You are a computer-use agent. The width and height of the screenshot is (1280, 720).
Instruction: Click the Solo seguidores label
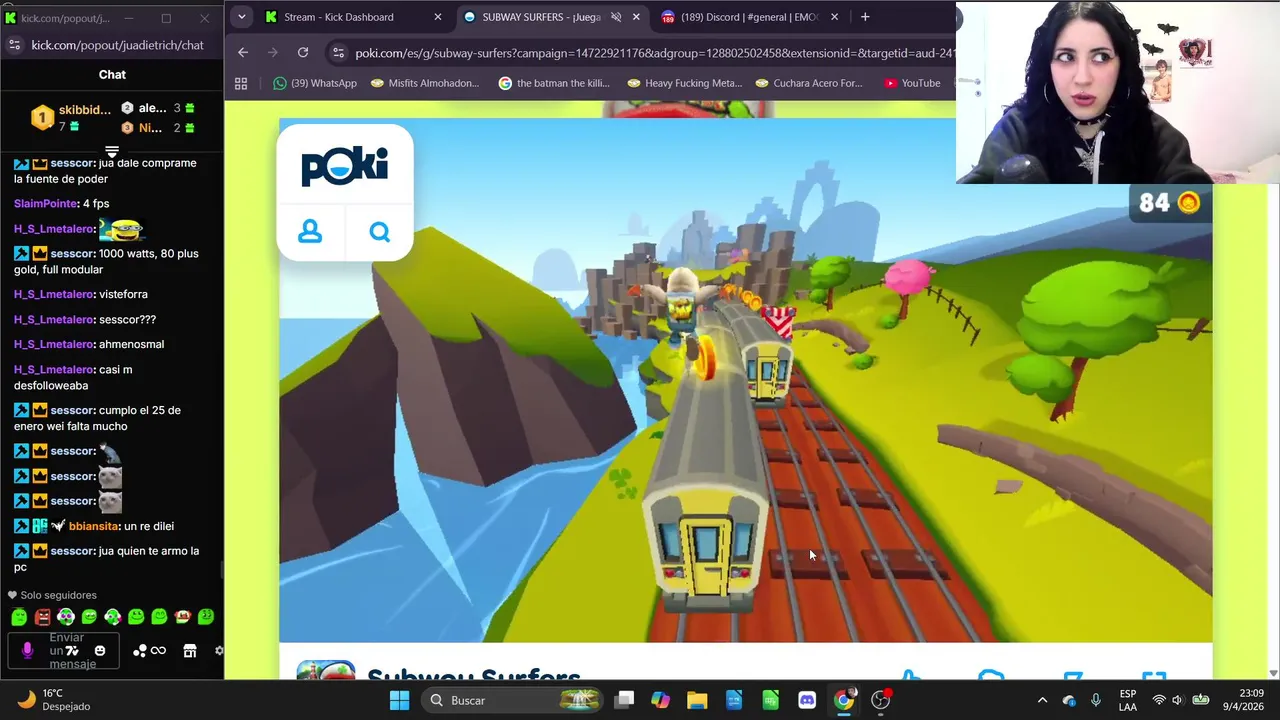coord(58,595)
